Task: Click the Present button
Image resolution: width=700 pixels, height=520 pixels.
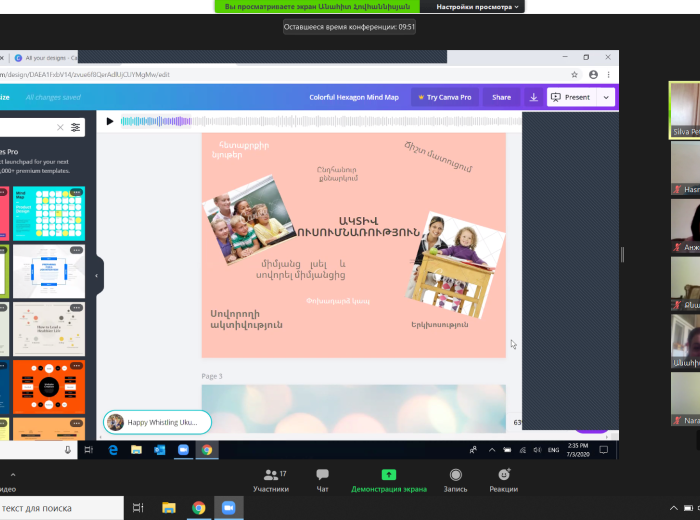Action: (x=571, y=97)
